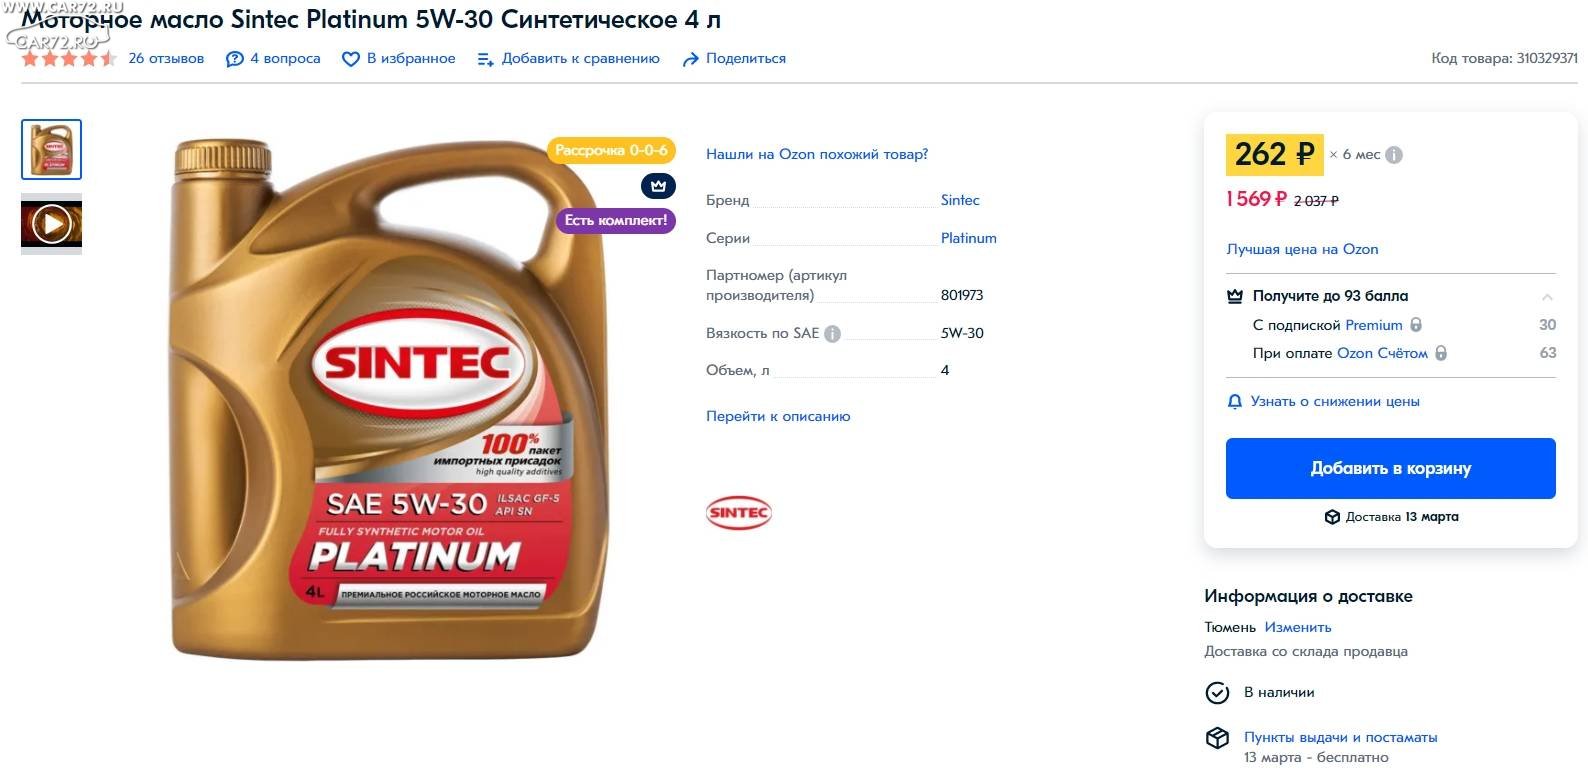Open the Platinum series link

(969, 238)
